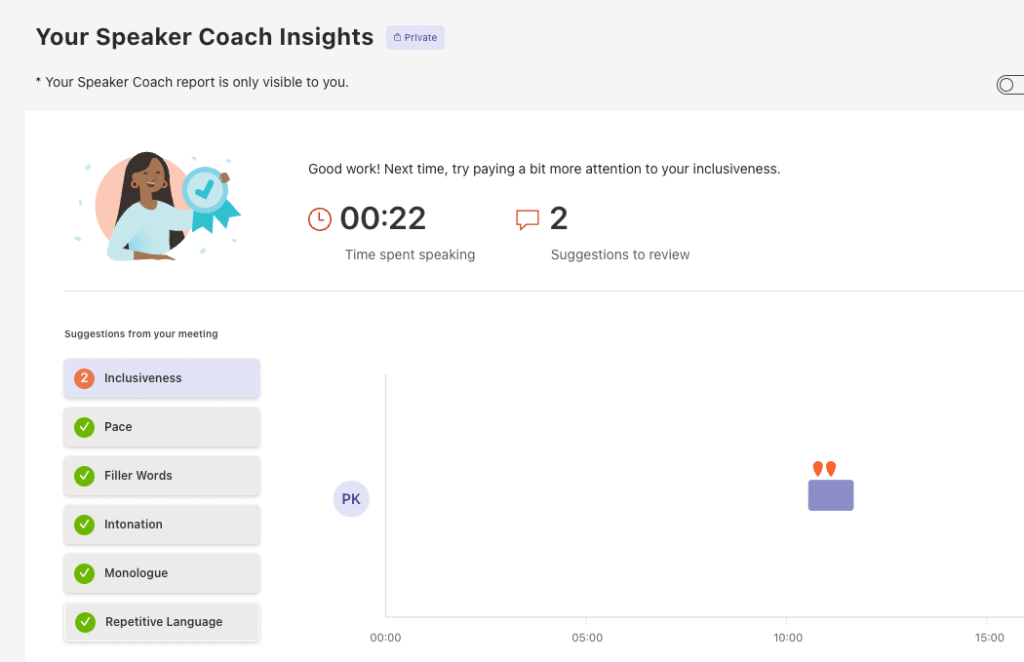Screen dimensions: 1024x662
Task: Select the Inclusiveness suggestion category
Action: click(162, 378)
